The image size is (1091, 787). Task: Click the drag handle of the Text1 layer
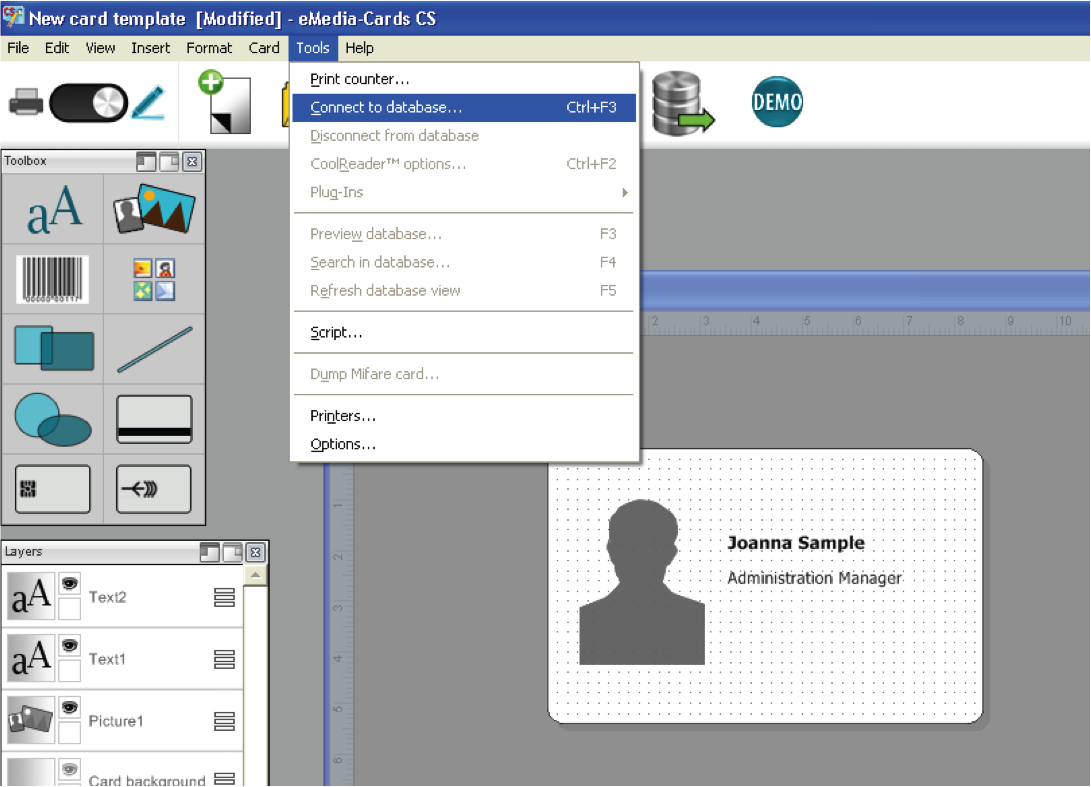[224, 659]
